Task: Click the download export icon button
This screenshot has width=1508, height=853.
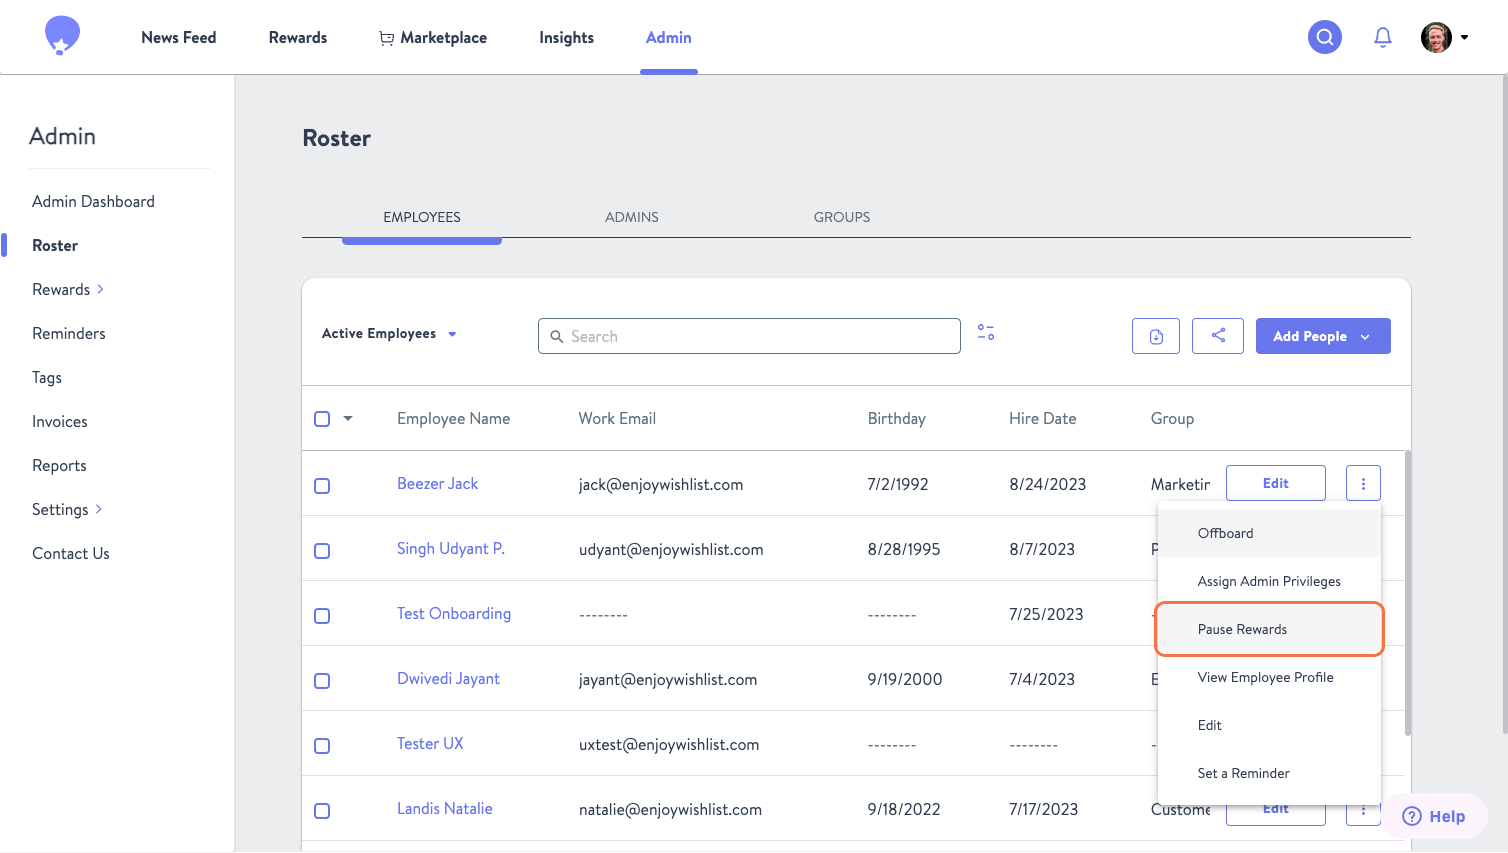Action: click(x=1156, y=336)
